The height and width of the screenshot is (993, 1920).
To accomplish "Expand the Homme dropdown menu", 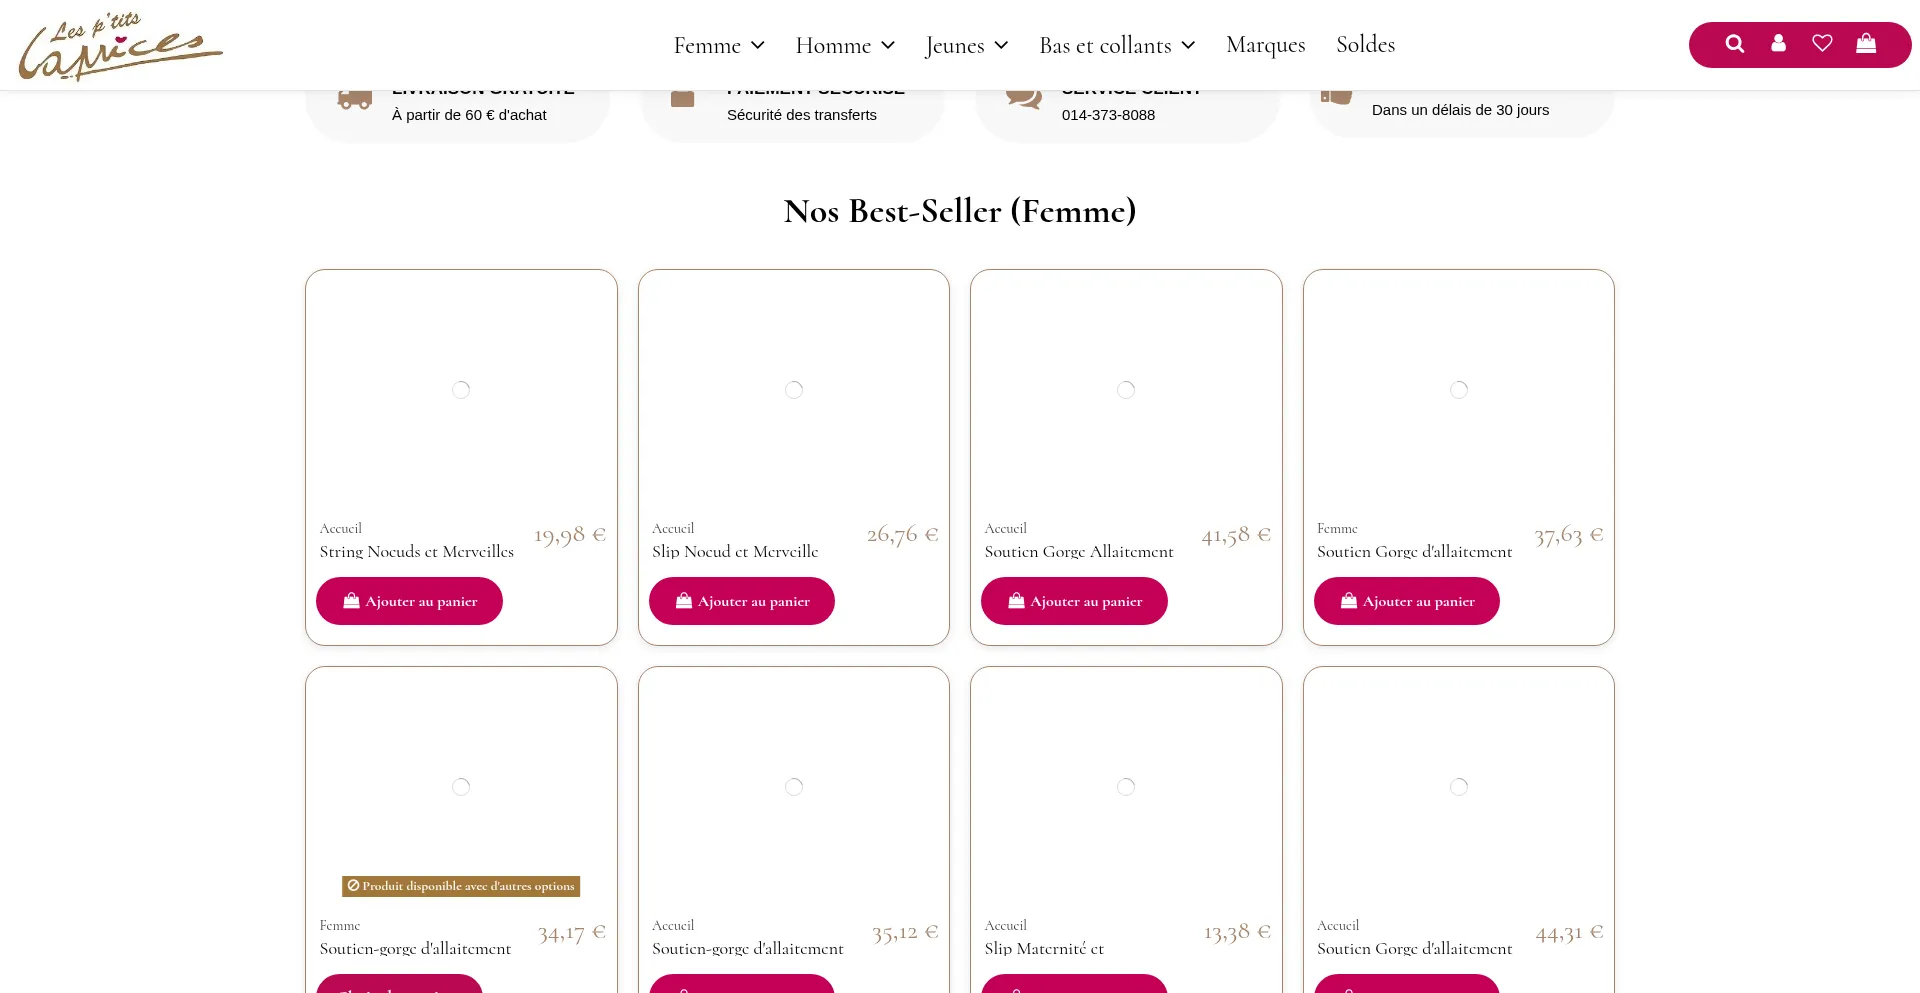I will 845,45.
